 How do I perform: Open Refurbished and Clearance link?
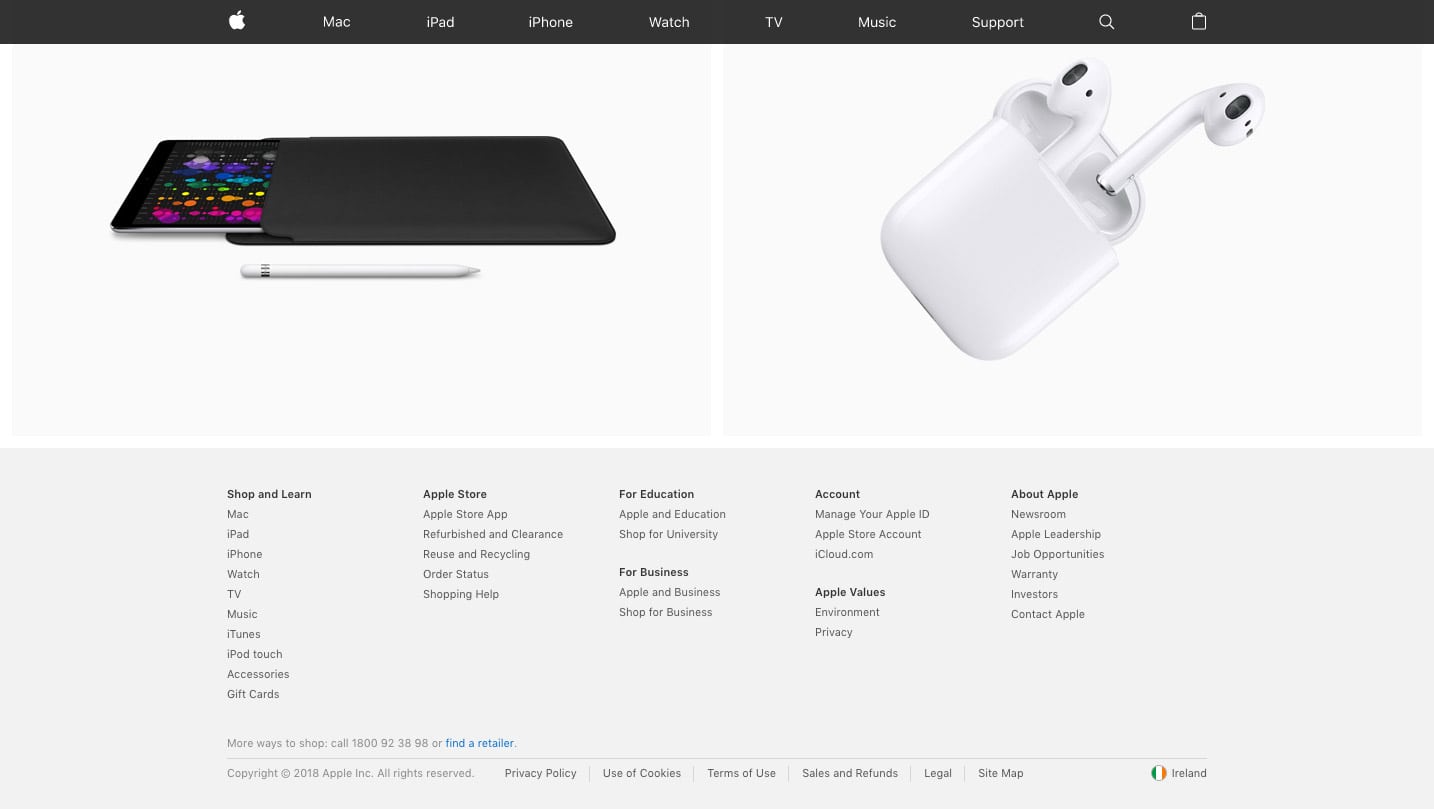493,534
